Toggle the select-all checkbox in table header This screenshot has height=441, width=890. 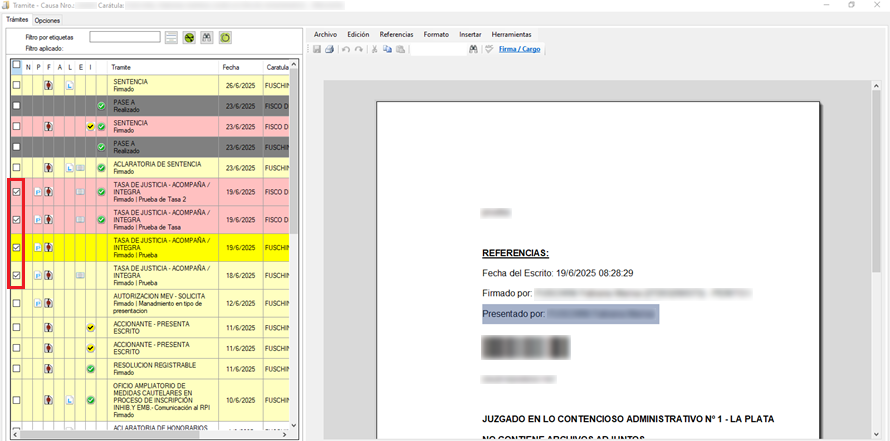tap(16, 66)
